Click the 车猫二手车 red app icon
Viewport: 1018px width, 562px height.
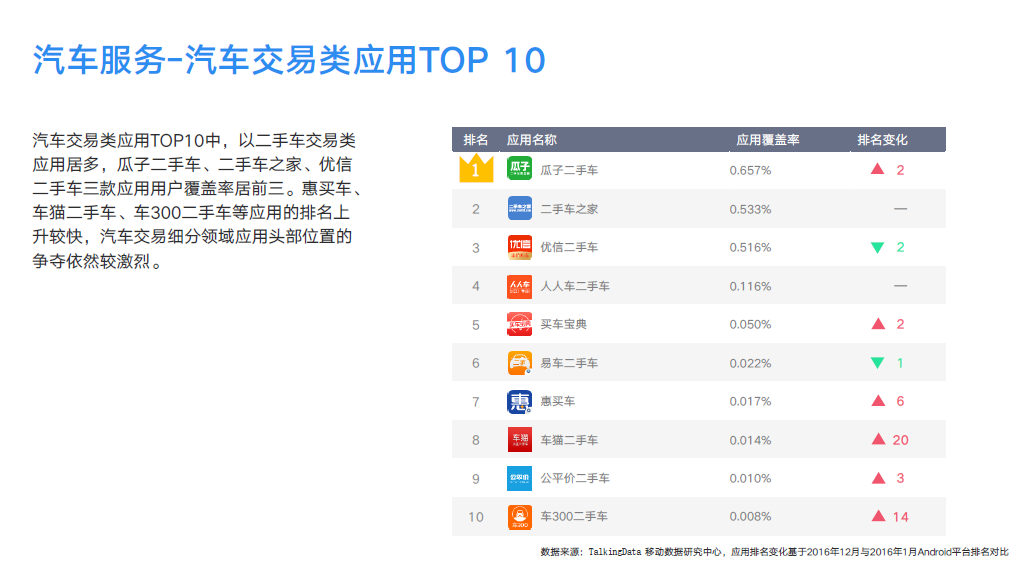519,439
